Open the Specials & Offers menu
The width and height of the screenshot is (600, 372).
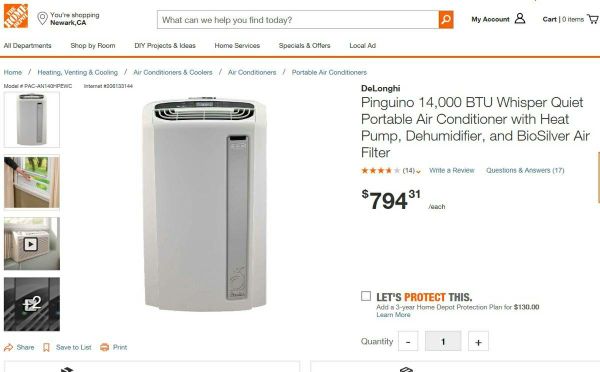tap(305, 46)
